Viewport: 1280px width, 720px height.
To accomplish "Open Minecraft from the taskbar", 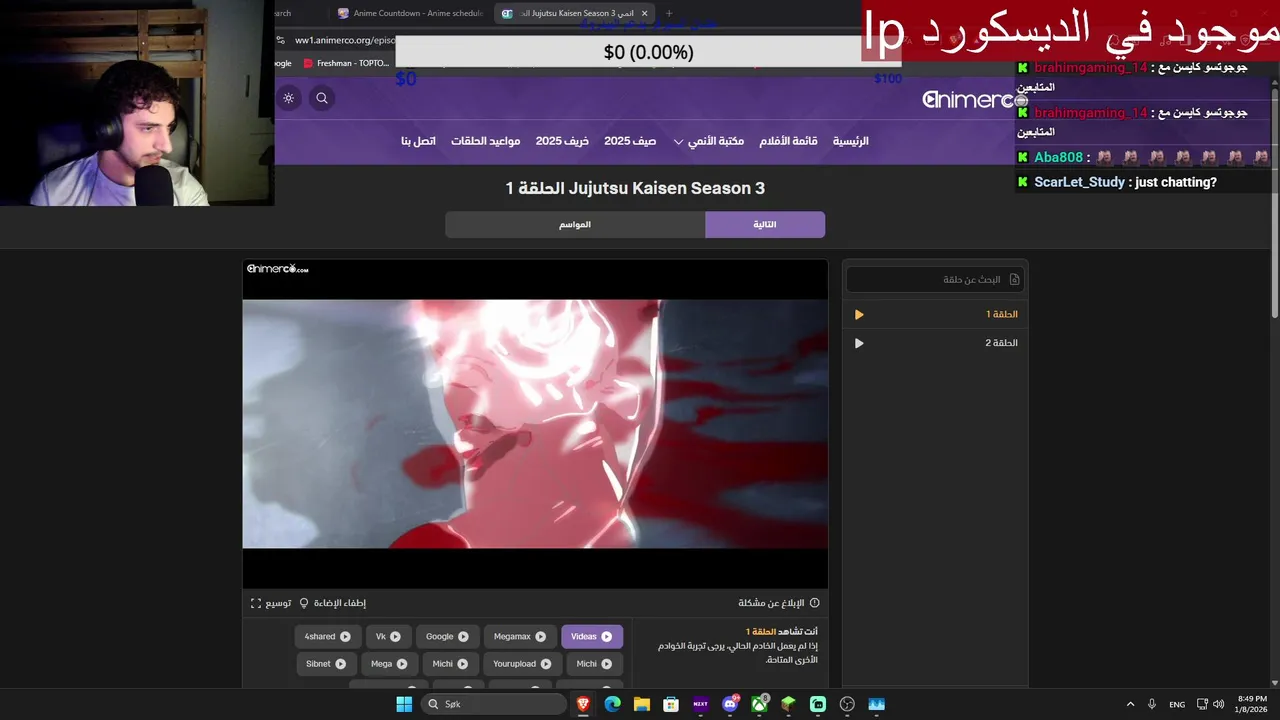I will click(788, 704).
